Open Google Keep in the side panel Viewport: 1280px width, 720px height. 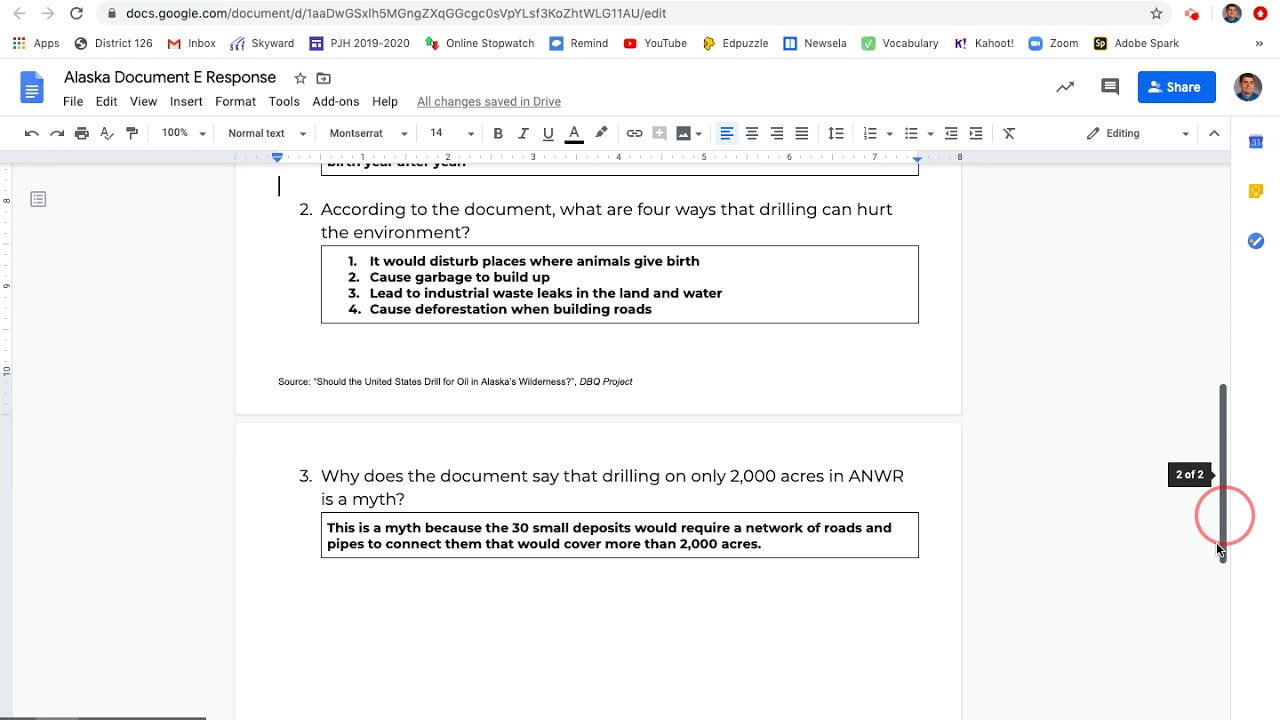coord(1256,191)
